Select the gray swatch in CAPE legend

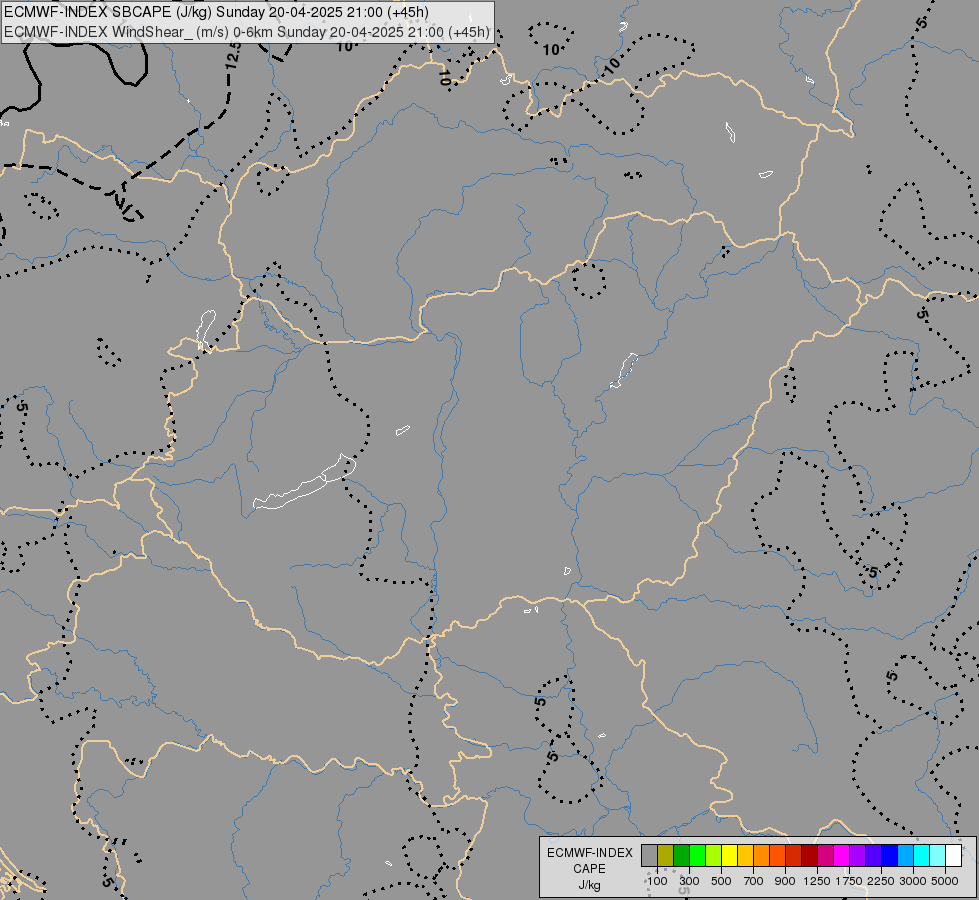(x=650, y=856)
